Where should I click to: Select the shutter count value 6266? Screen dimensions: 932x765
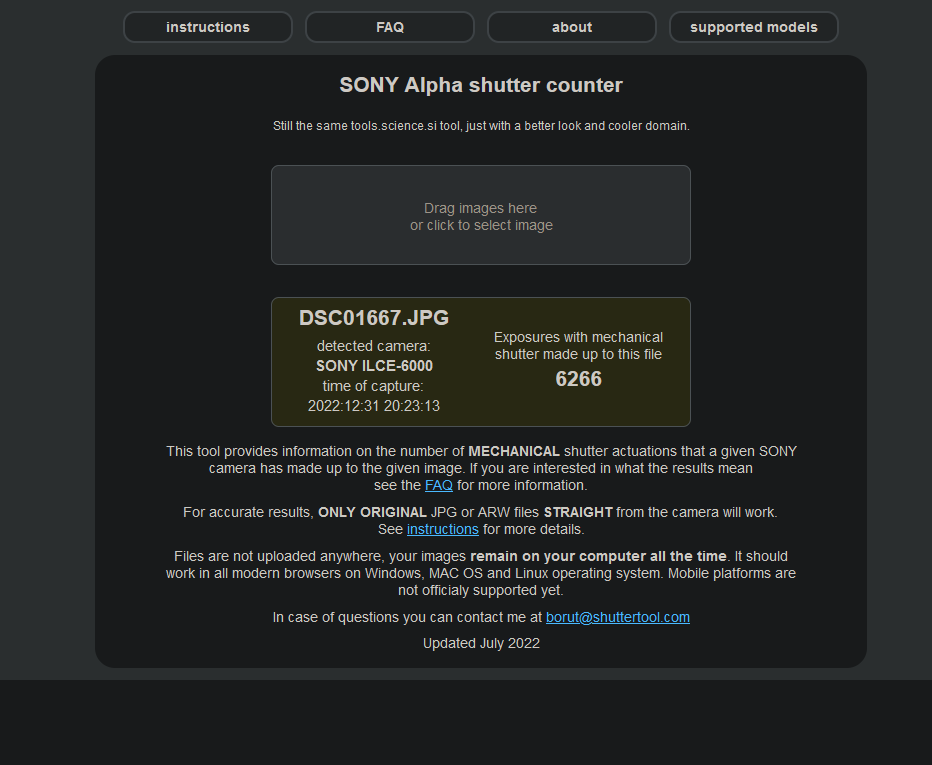pos(578,379)
